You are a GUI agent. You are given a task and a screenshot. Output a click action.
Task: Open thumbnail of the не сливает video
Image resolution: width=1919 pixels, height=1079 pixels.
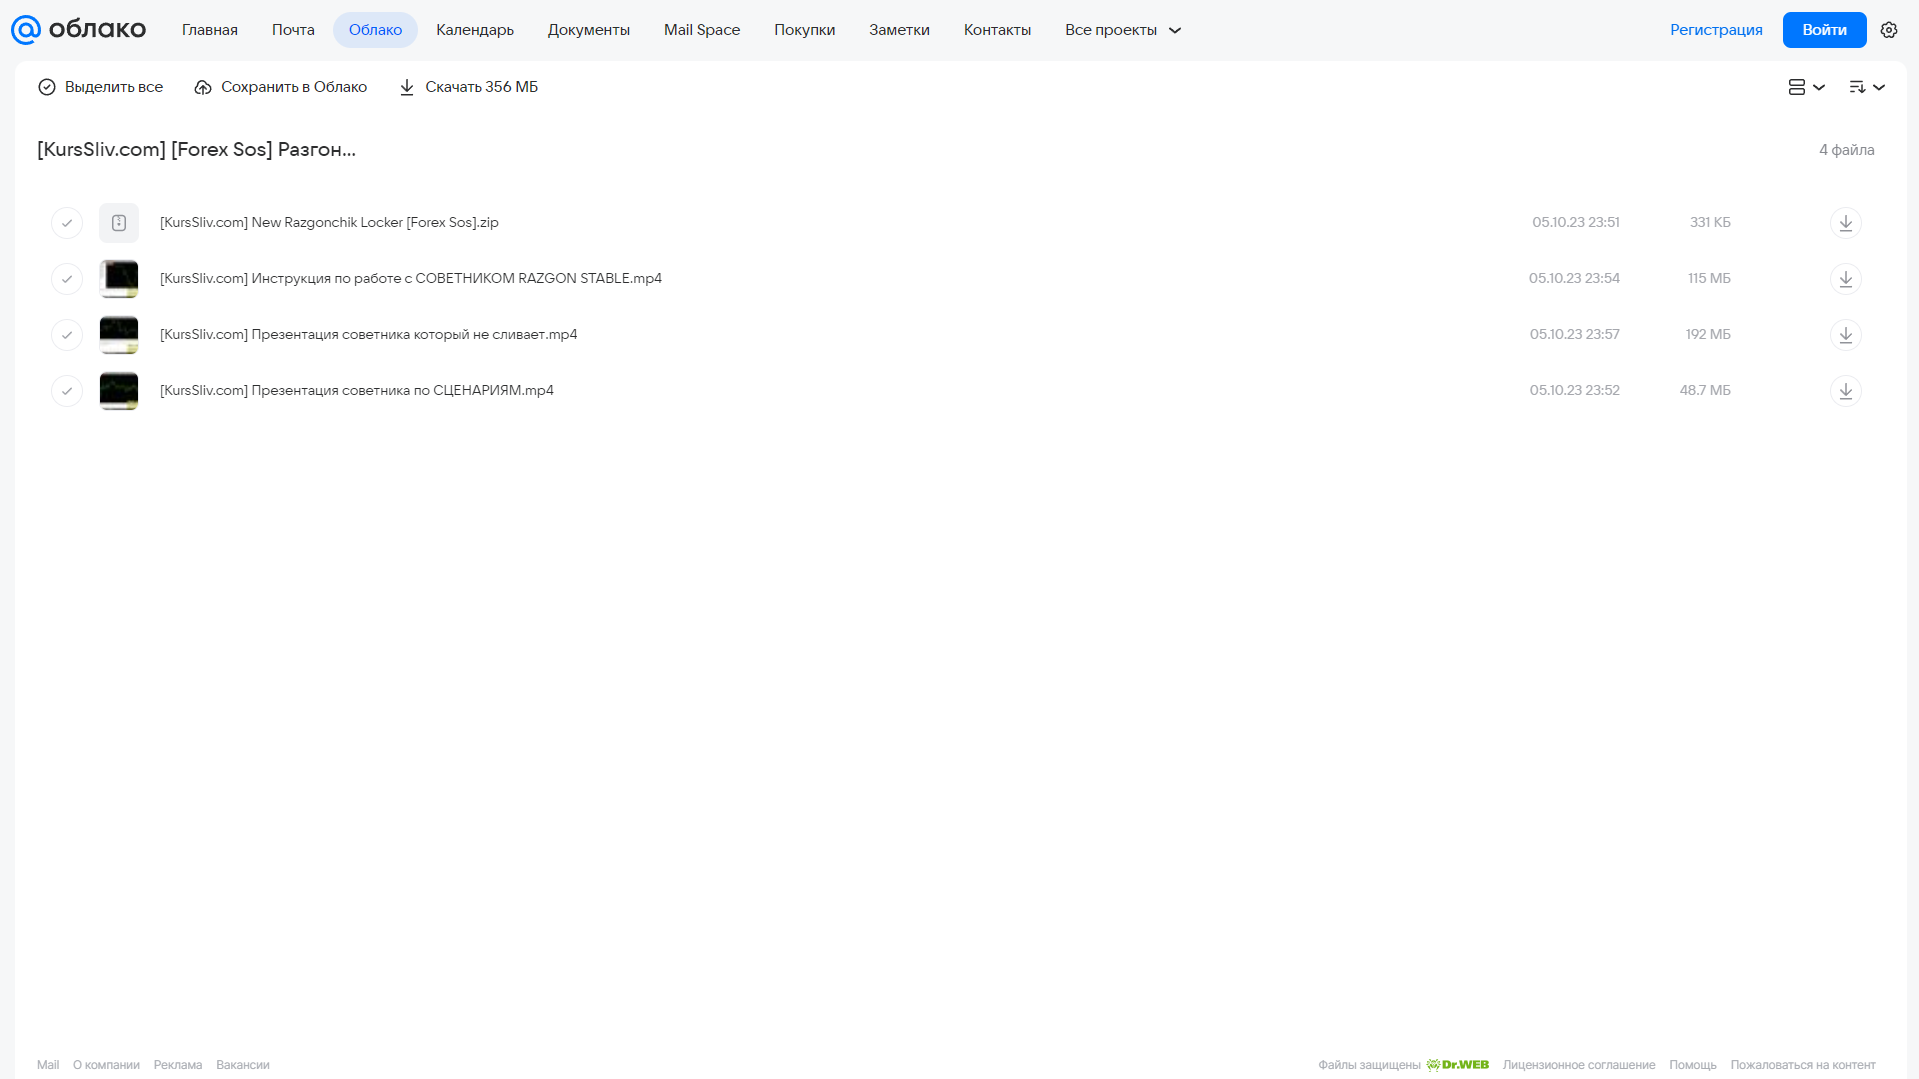pos(119,335)
